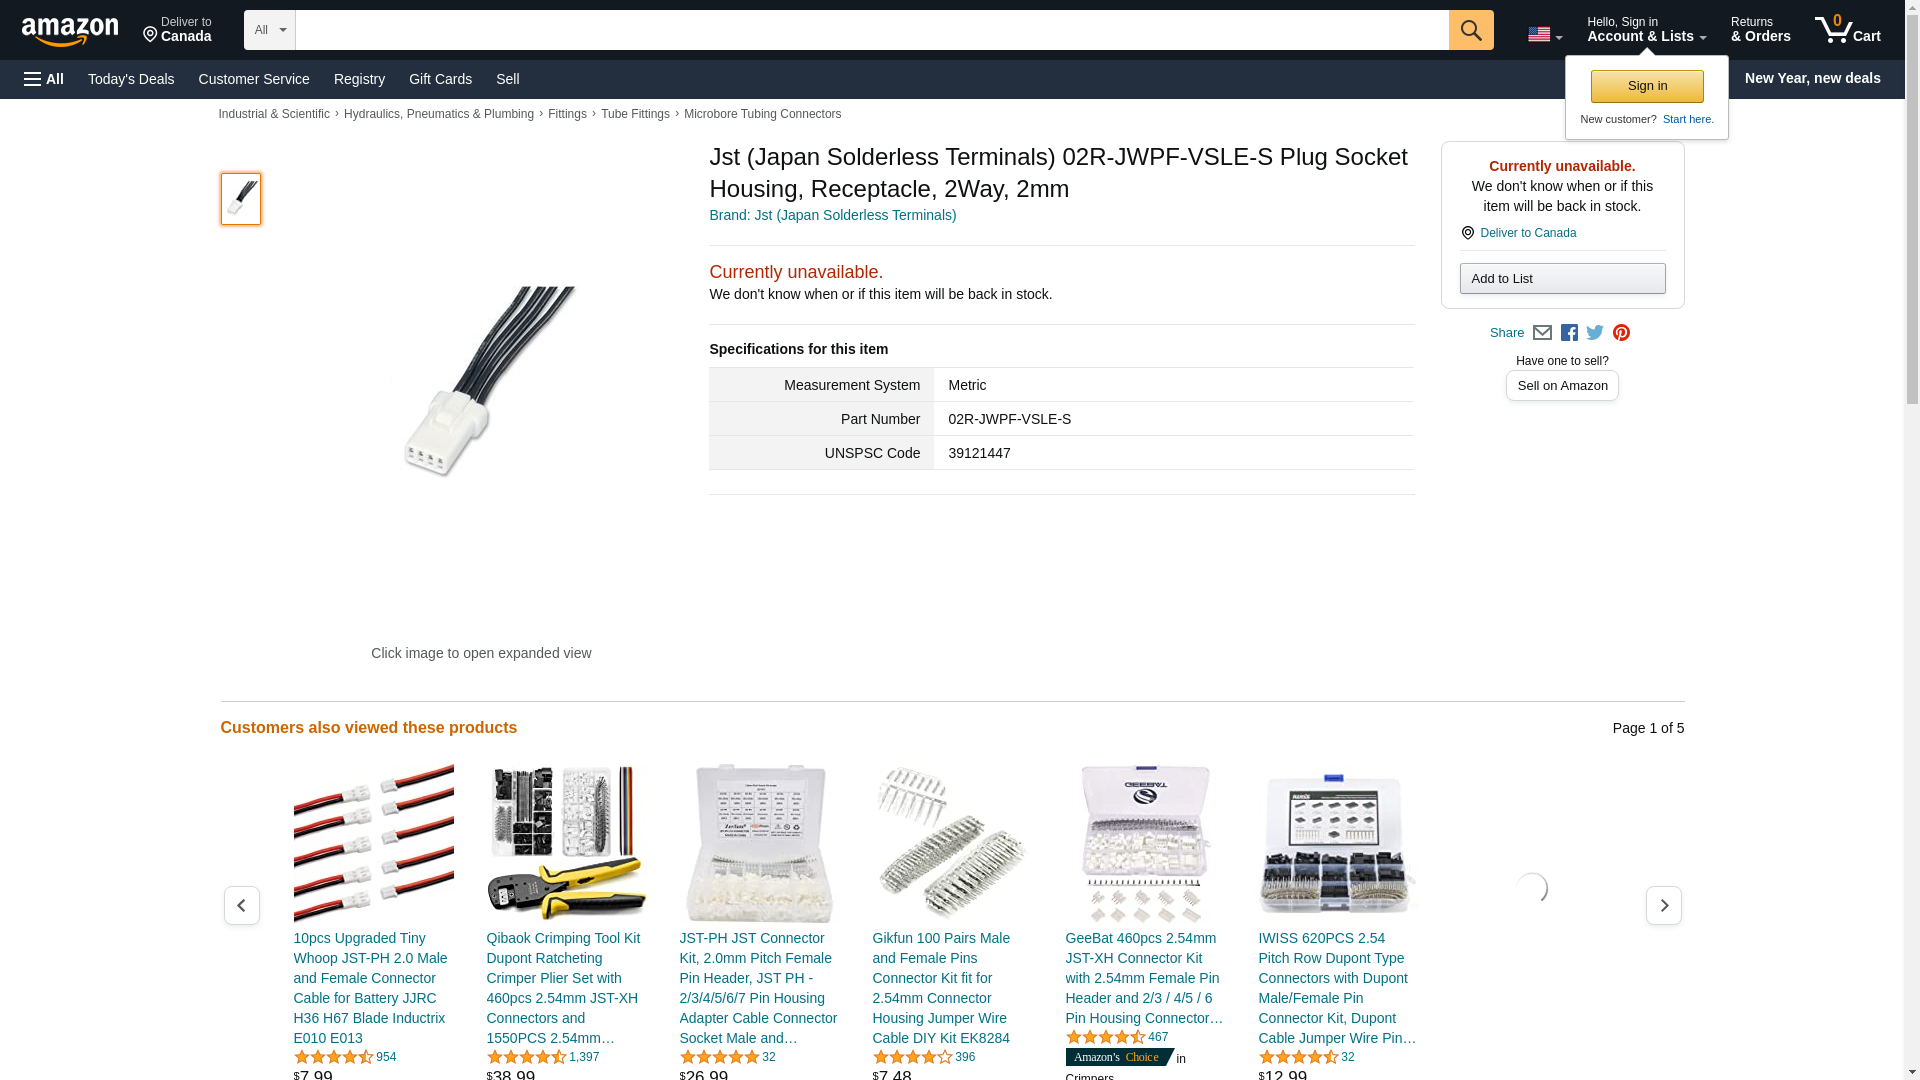Image resolution: width=1920 pixels, height=1080 pixels.
Task: Share product on Pinterest icon
Action: tap(1621, 333)
